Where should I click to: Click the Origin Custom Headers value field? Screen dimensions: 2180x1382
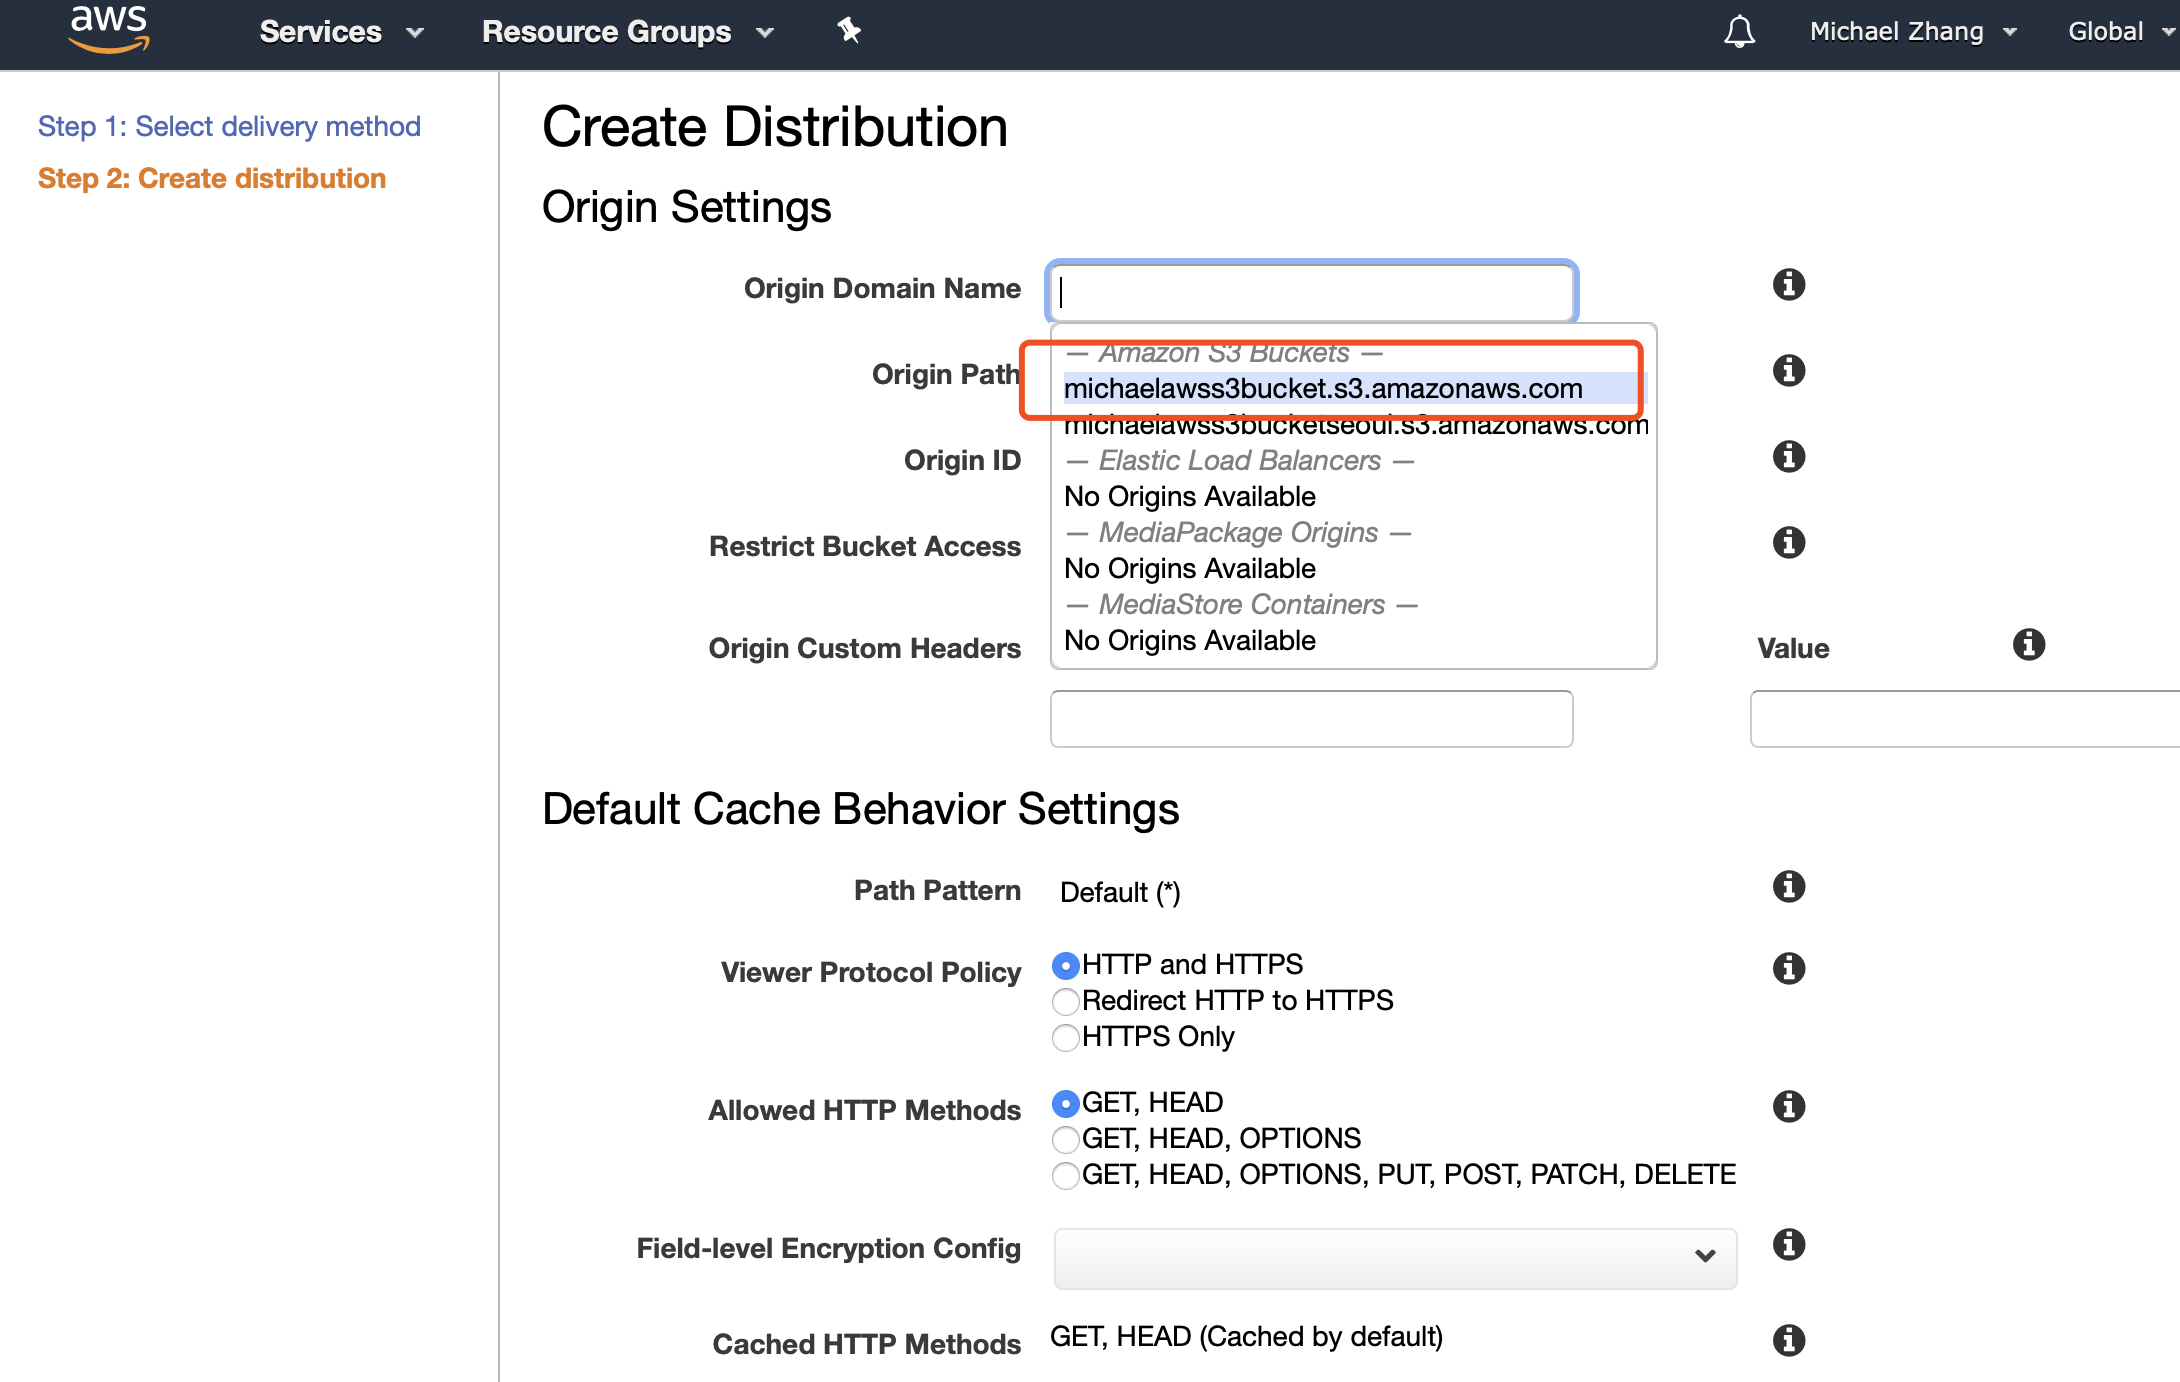coord(1963,719)
